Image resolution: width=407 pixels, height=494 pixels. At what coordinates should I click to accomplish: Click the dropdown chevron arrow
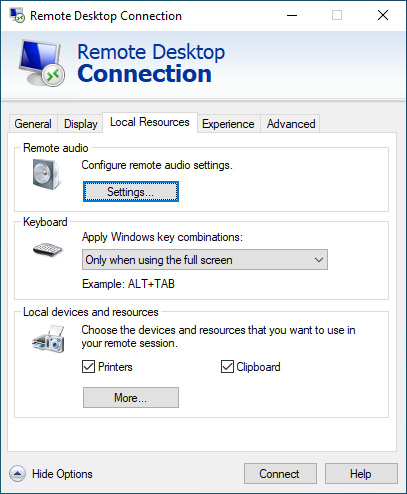click(319, 260)
